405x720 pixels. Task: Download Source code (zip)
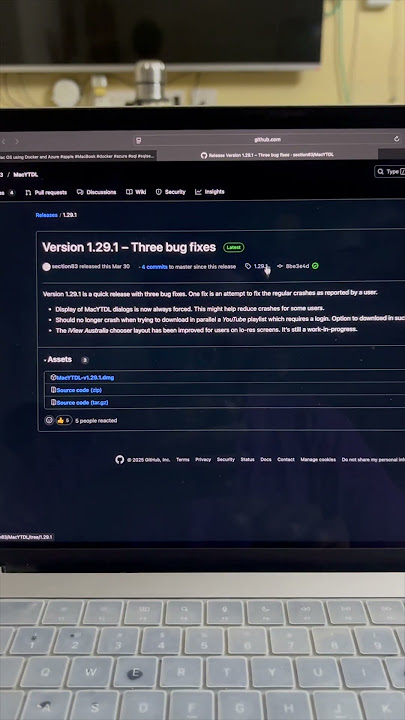pyautogui.click(x=79, y=390)
